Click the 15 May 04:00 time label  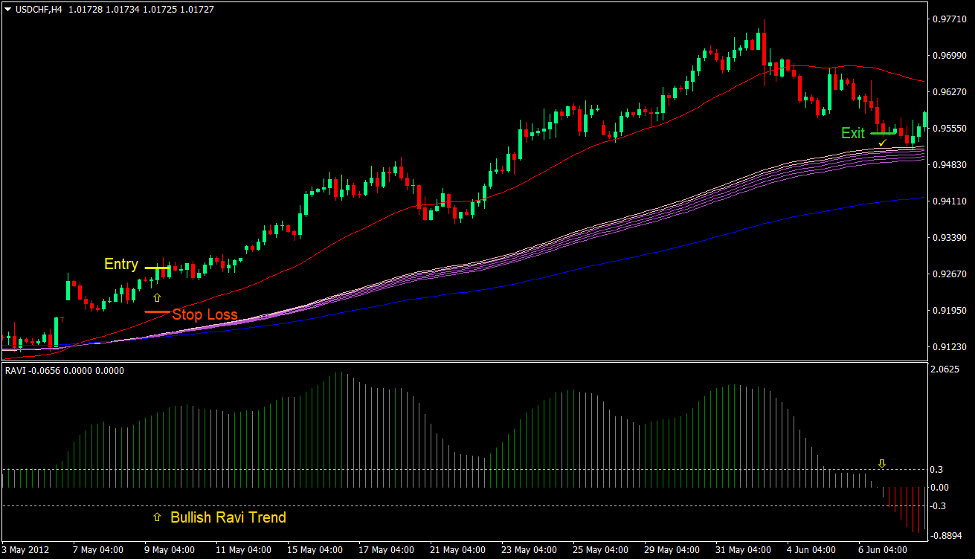pos(315,550)
